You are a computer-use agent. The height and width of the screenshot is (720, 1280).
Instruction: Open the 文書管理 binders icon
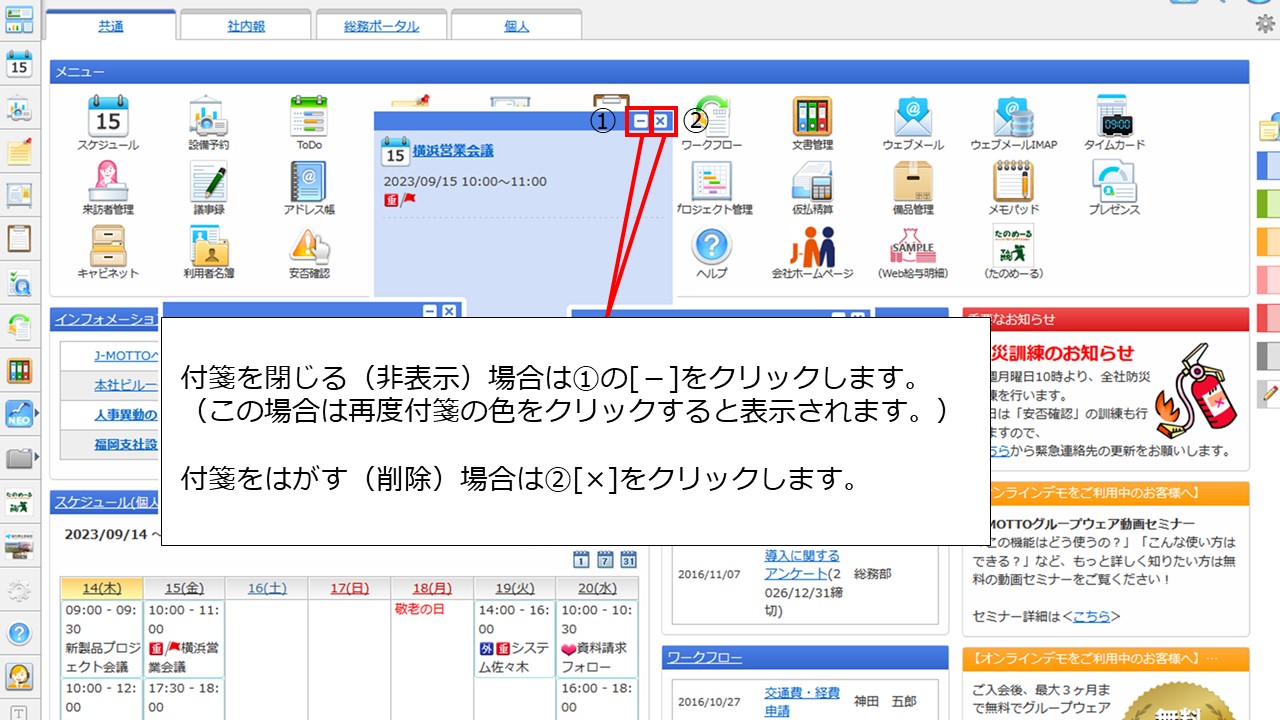(x=812, y=118)
